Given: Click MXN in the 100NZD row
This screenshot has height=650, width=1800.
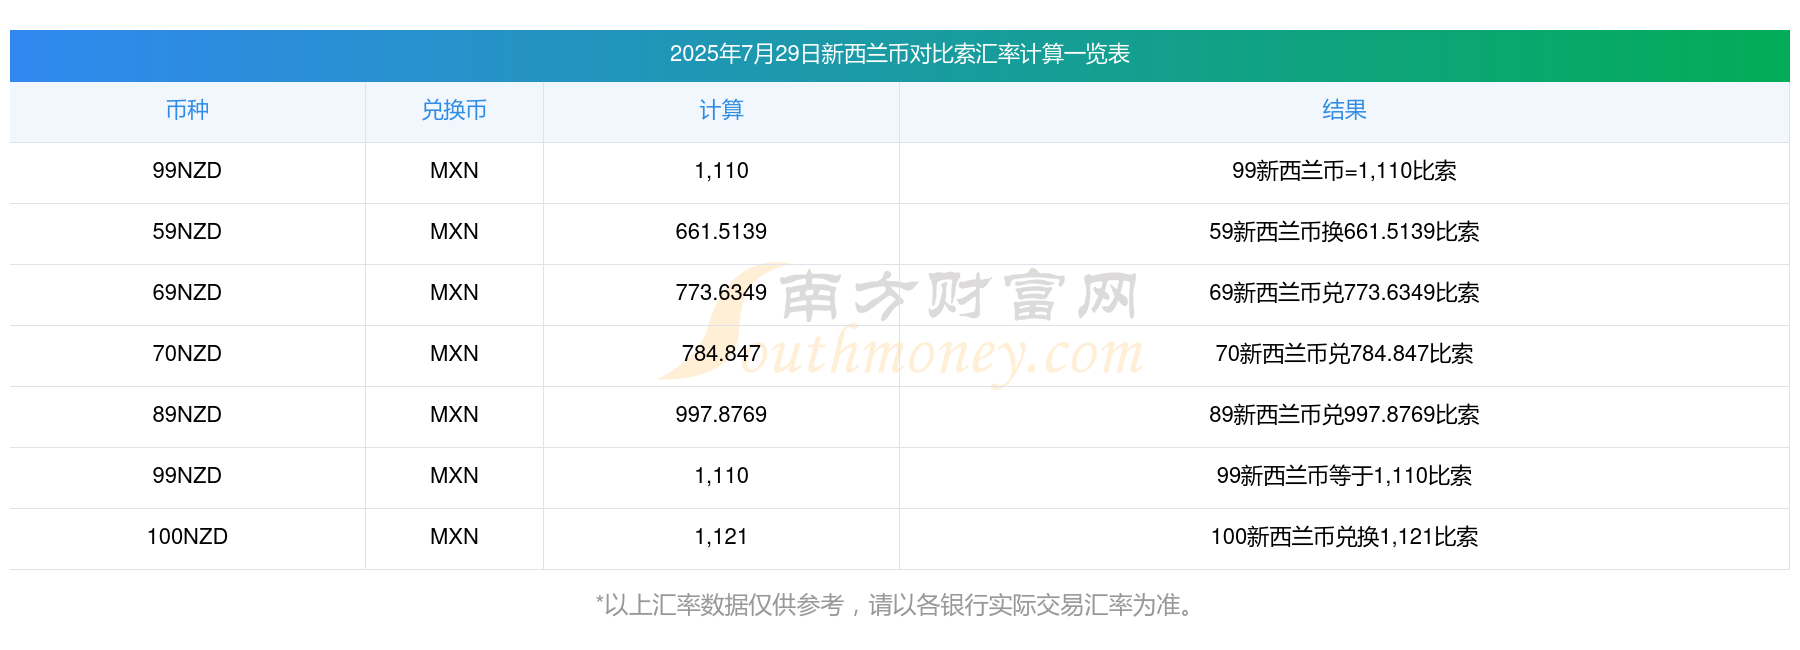Looking at the screenshot, I should 454,537.
